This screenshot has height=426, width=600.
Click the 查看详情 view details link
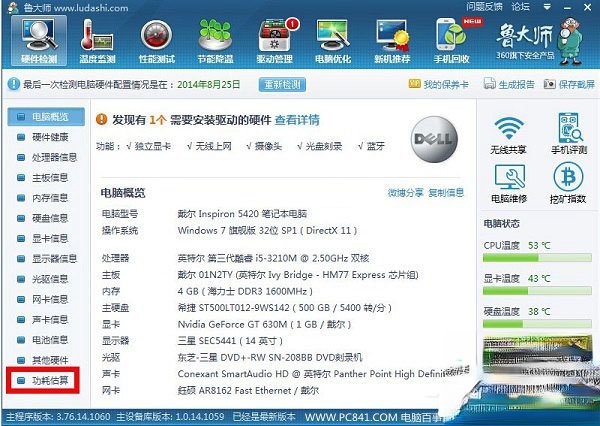tap(297, 120)
